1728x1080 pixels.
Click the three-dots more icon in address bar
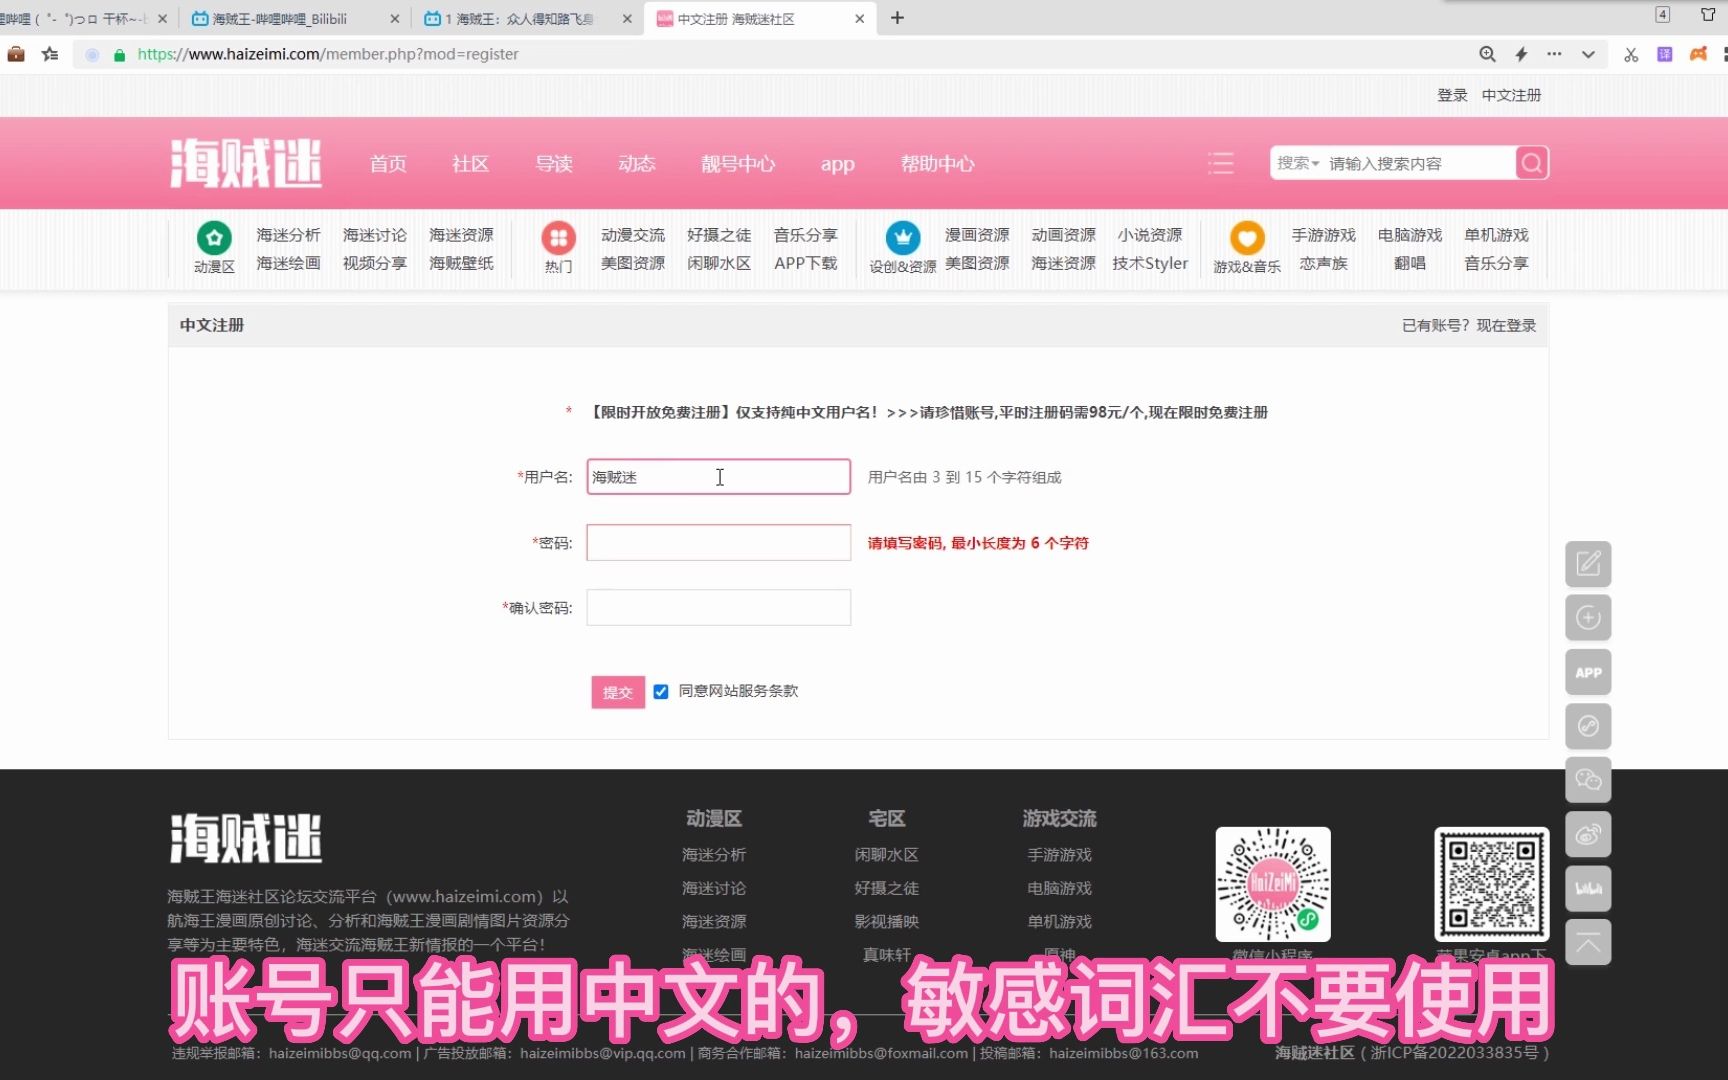pyautogui.click(x=1554, y=54)
